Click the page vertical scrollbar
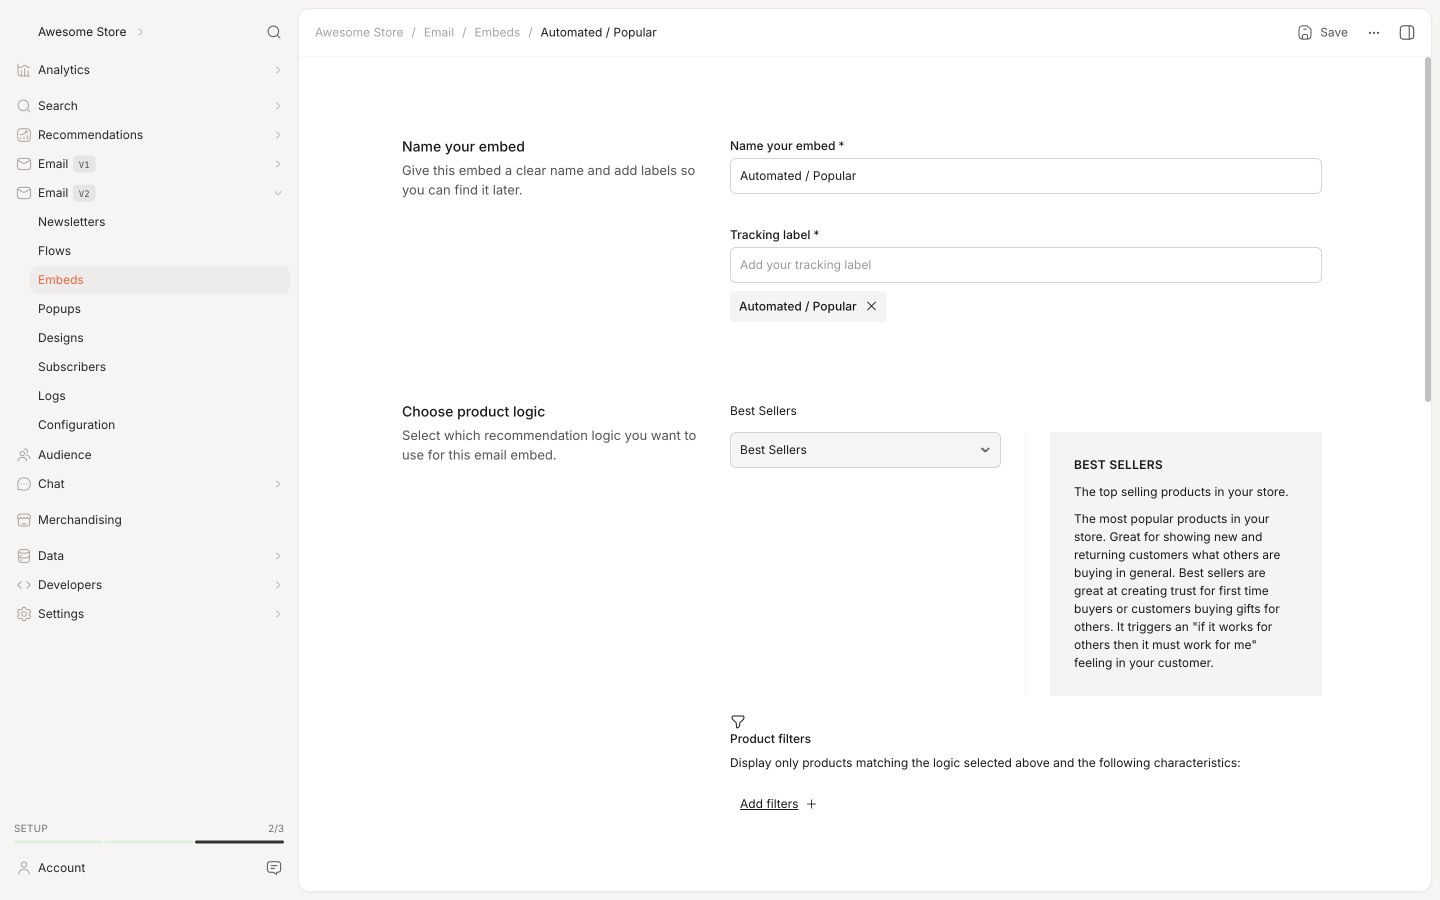Image resolution: width=1440 pixels, height=900 pixels. 1428,230
